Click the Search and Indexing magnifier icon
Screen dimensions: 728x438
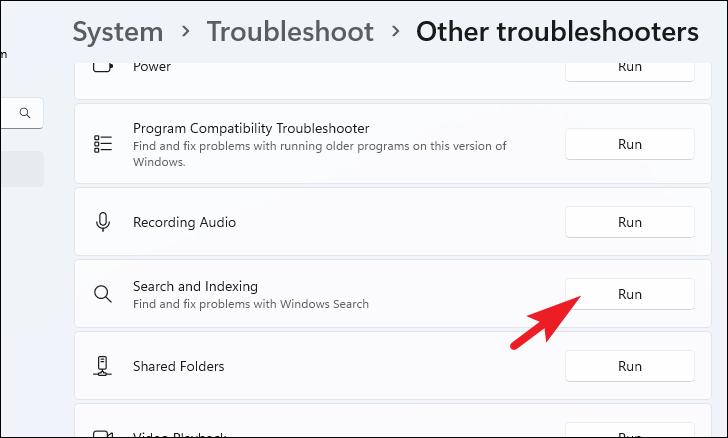coord(103,294)
